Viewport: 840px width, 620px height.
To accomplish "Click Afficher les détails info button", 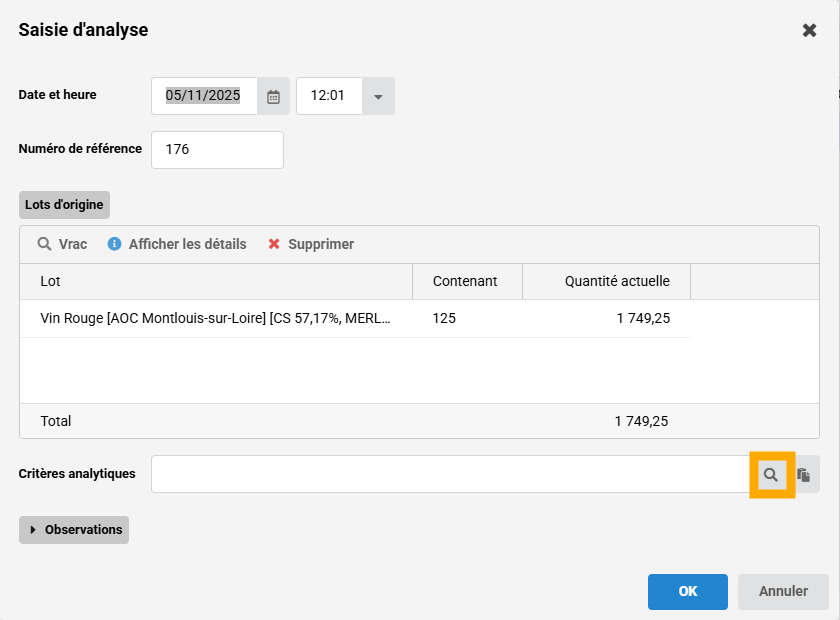I will click(177, 244).
